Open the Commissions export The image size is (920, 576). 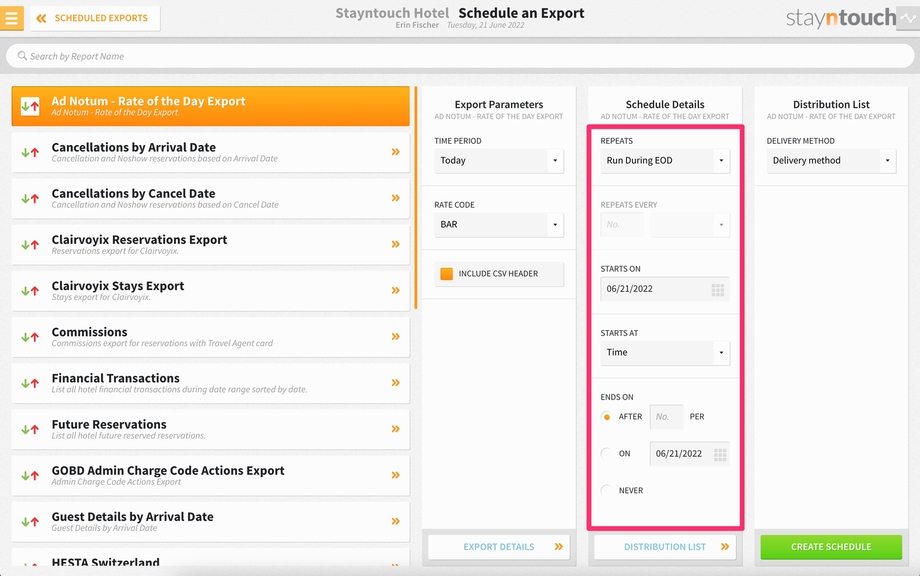tap(211, 337)
